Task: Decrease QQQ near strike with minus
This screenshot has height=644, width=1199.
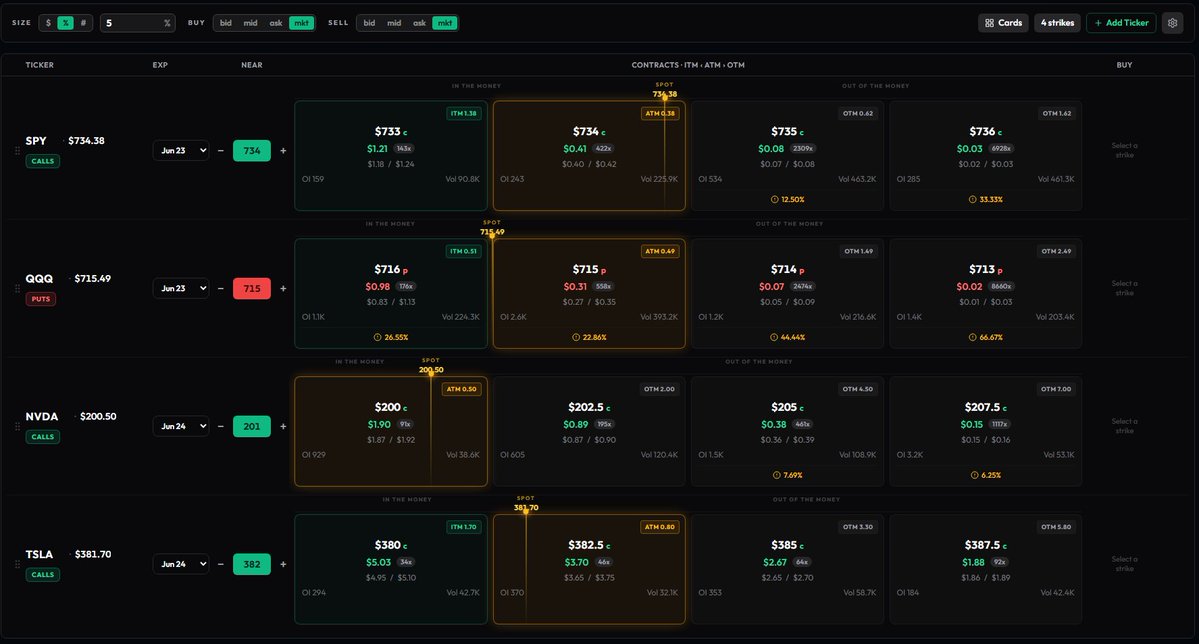Action: click(x=220, y=288)
